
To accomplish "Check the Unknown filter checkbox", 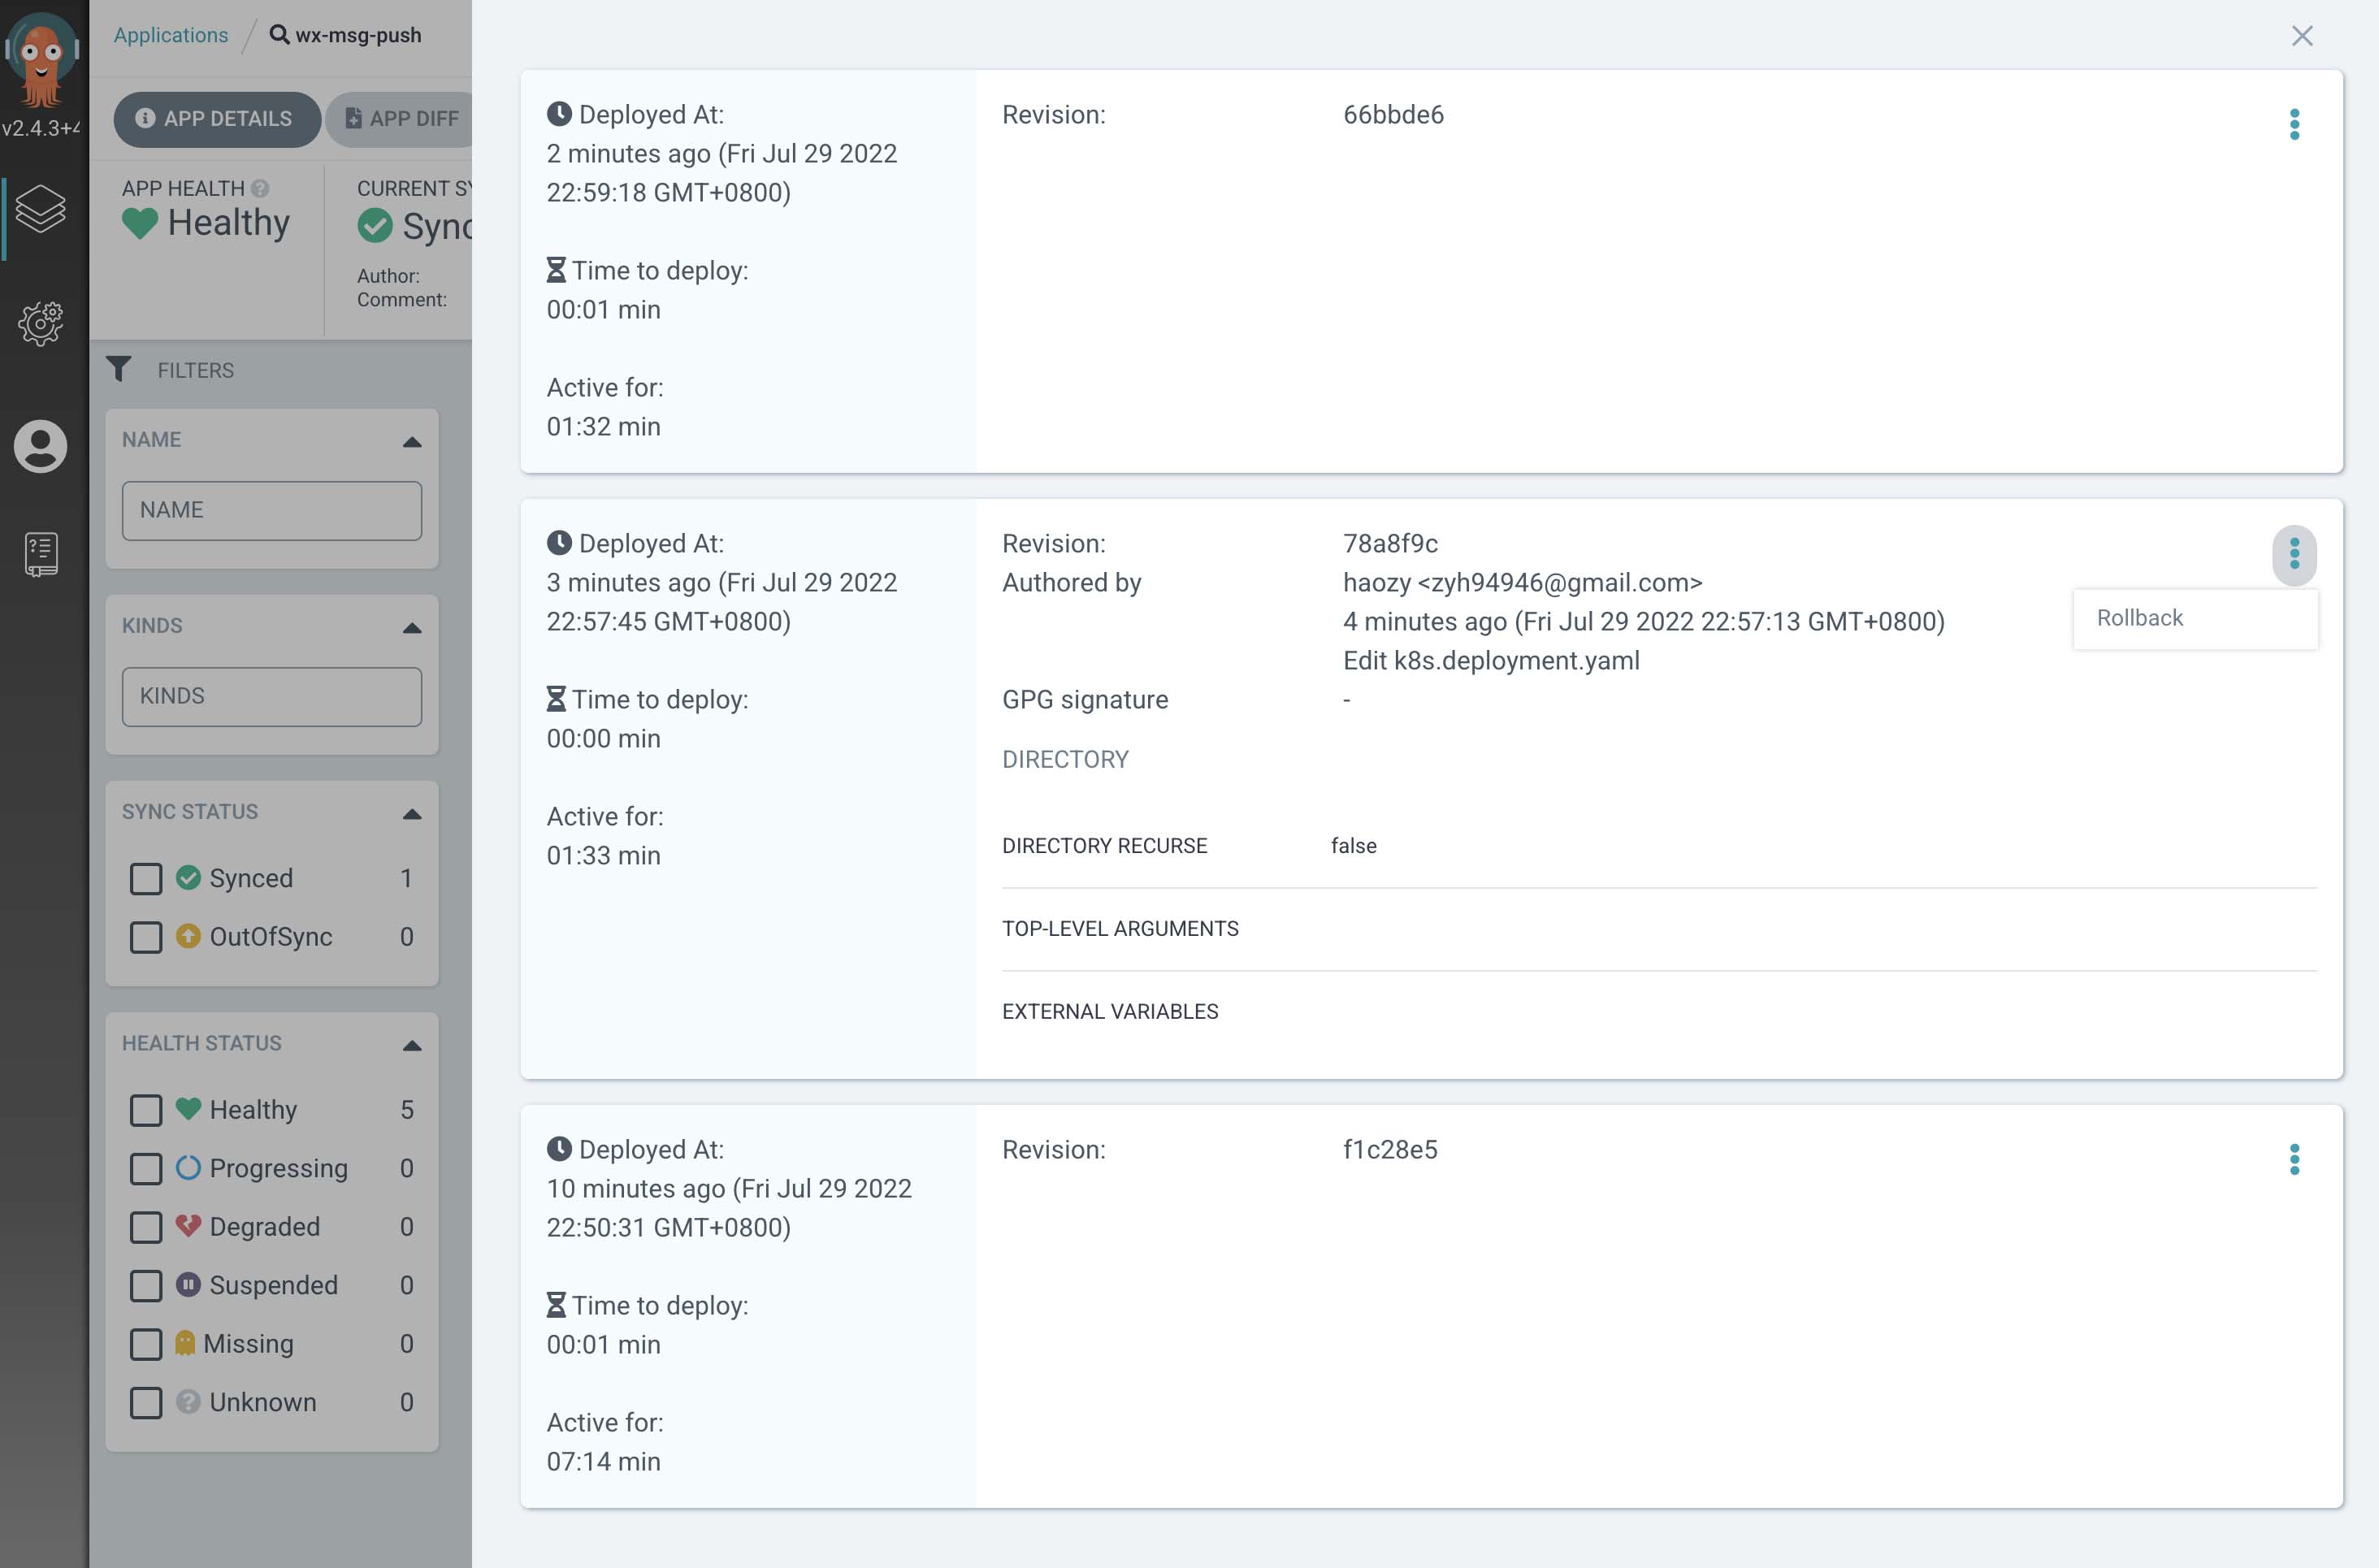I will pyautogui.click(x=146, y=1403).
